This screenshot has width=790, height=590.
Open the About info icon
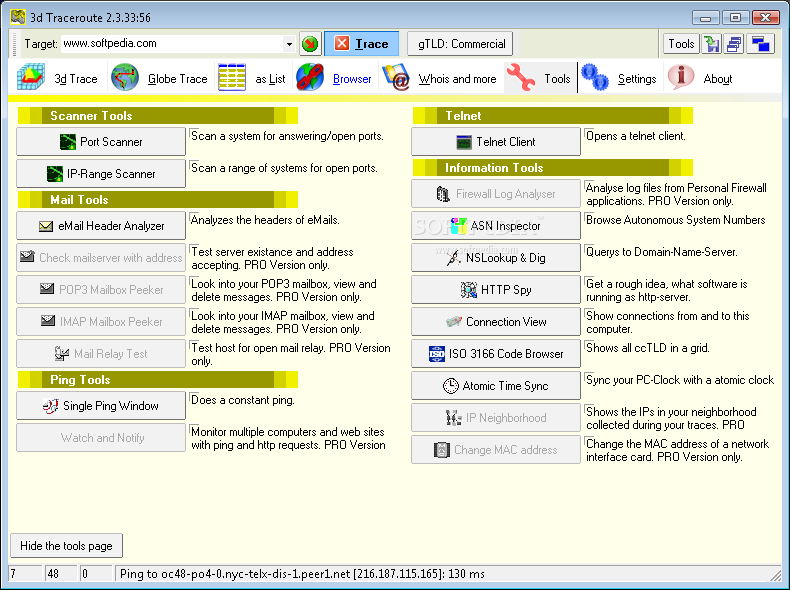point(681,78)
